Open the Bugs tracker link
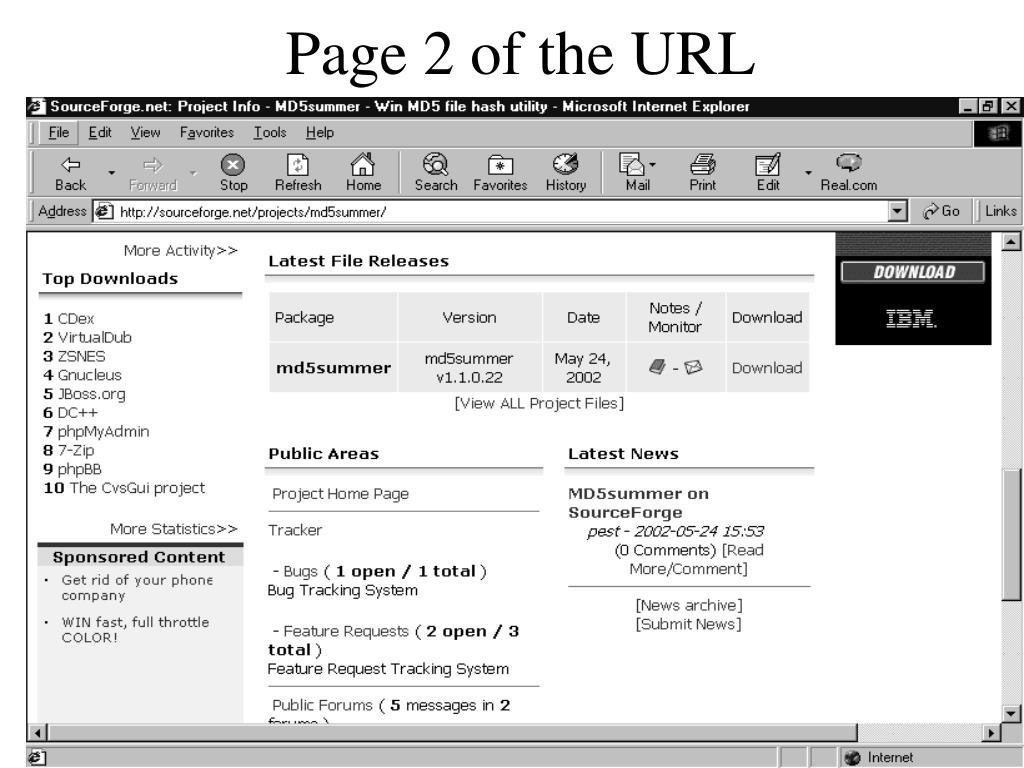This screenshot has width=1024, height=768. tap(300, 571)
